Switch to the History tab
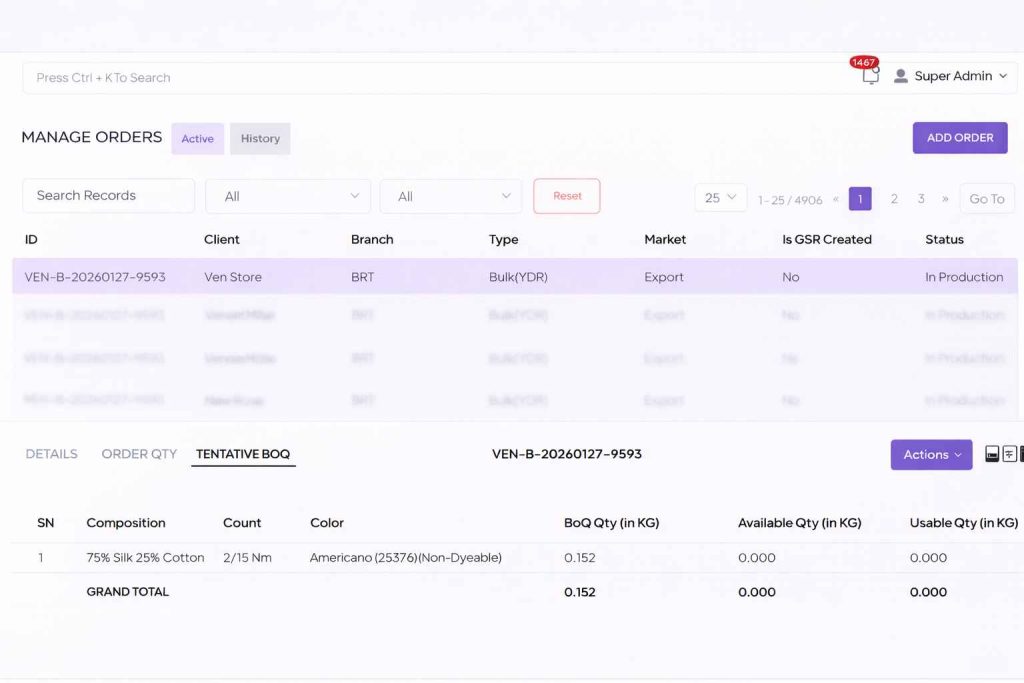 (x=260, y=139)
